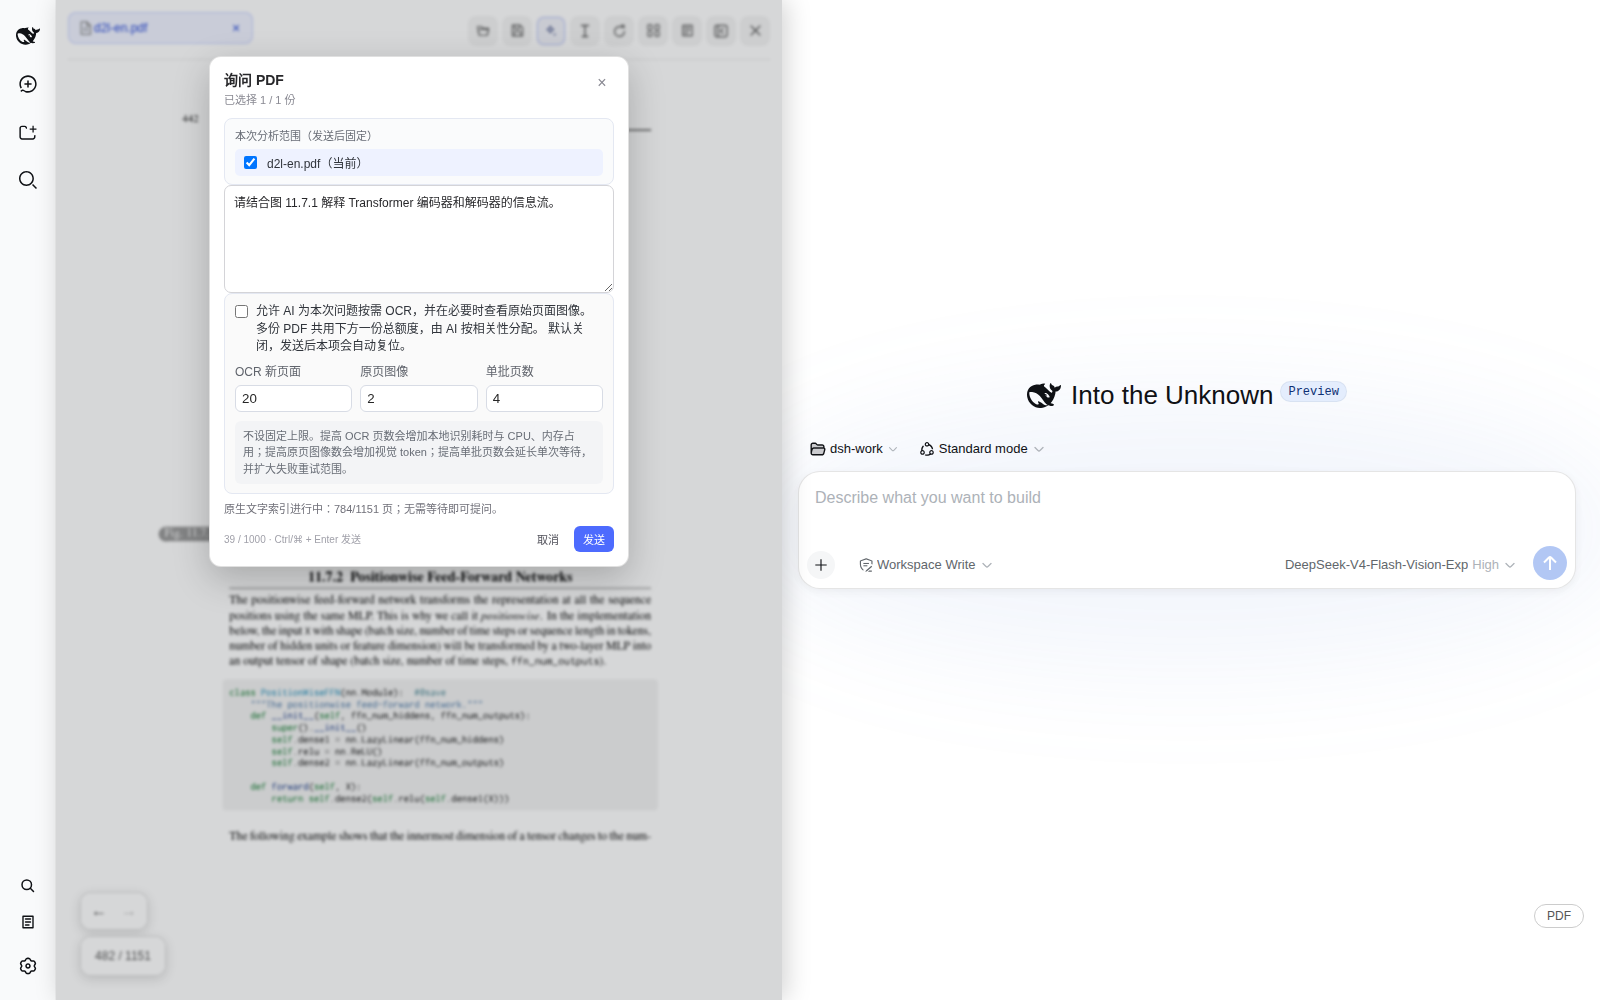This screenshot has height=1000, width=1600.
Task: Click the 不设固定上限 hint text
Action: coord(418,452)
